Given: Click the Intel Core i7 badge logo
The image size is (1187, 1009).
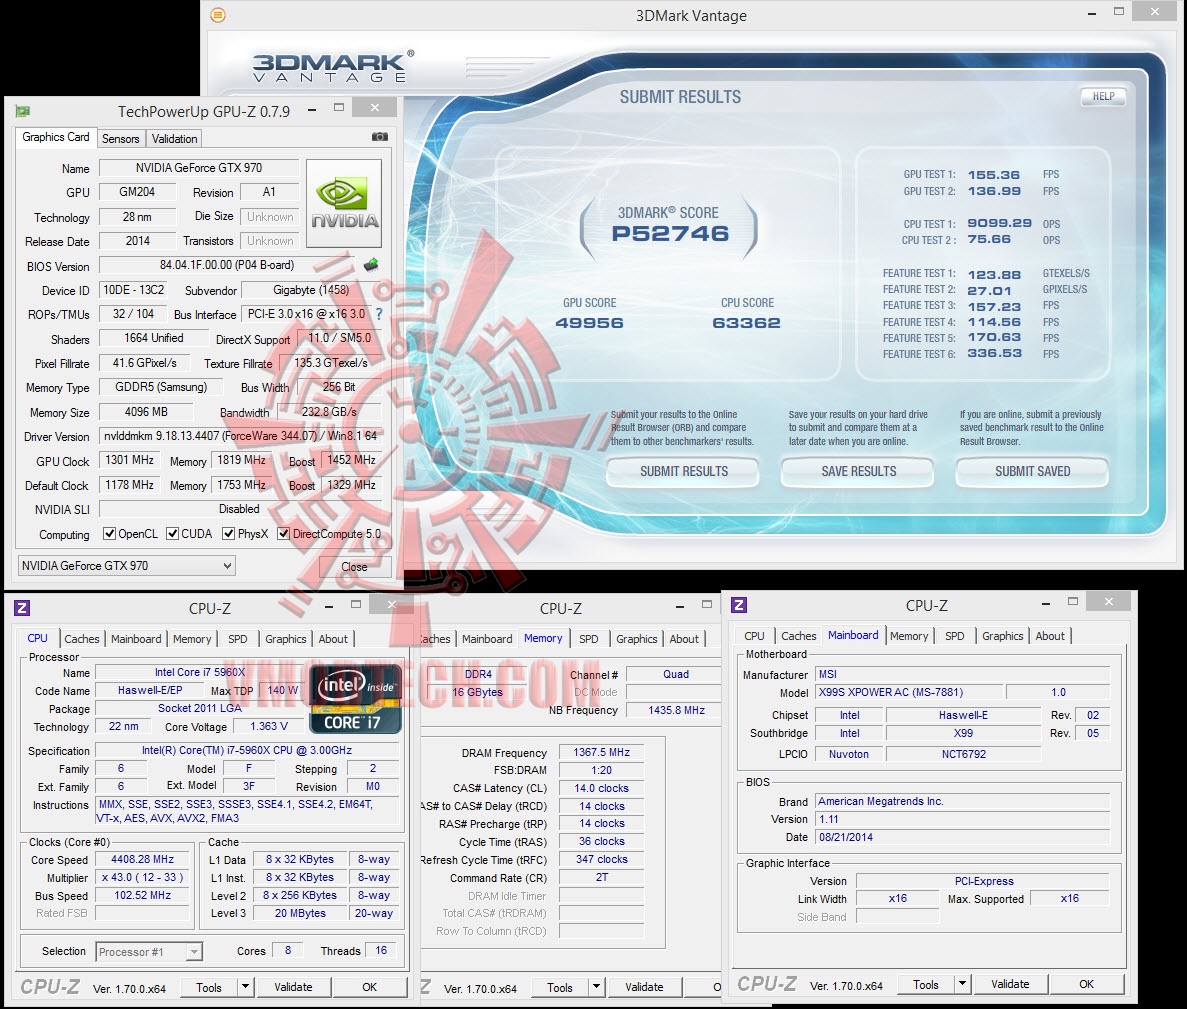Looking at the screenshot, I should pyautogui.click(x=355, y=699).
